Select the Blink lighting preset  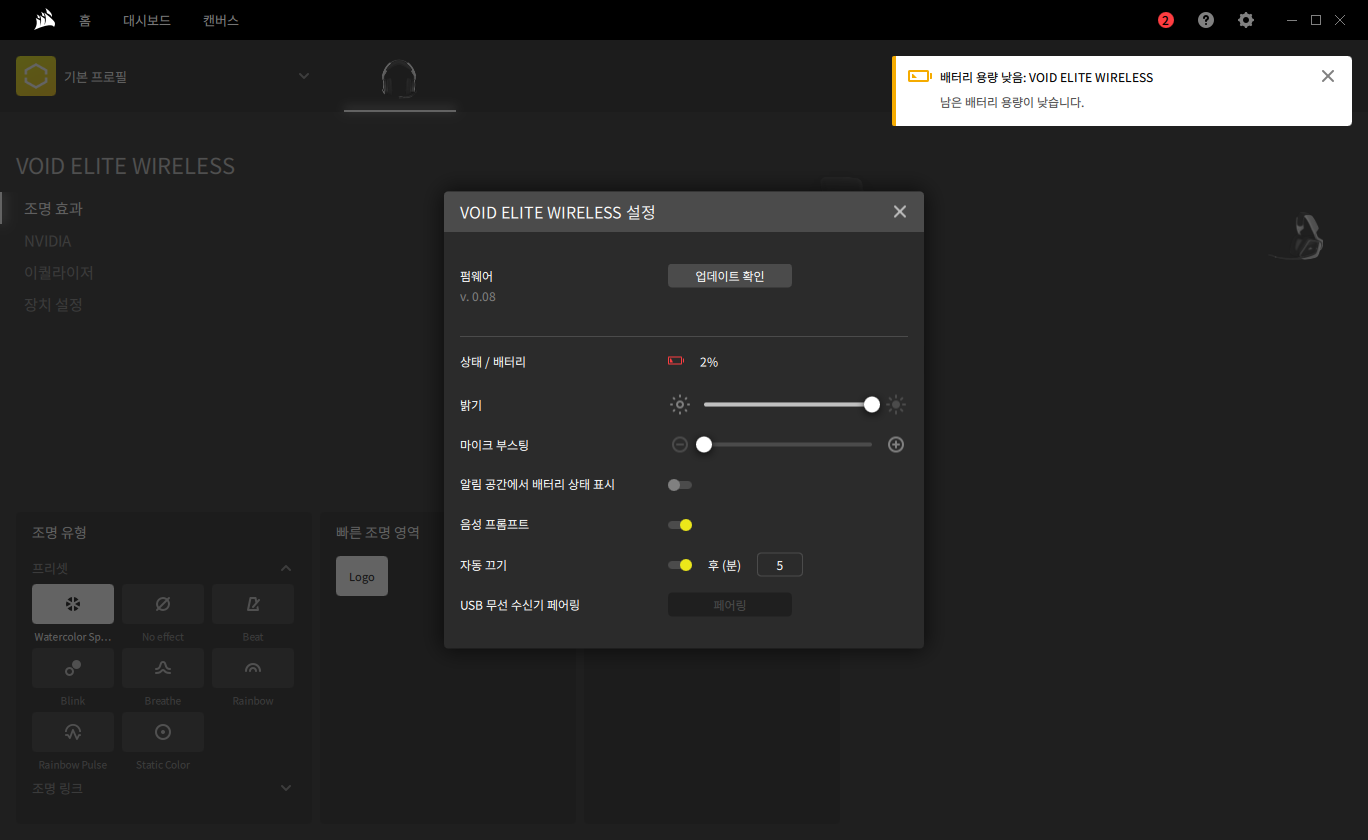tap(73, 668)
